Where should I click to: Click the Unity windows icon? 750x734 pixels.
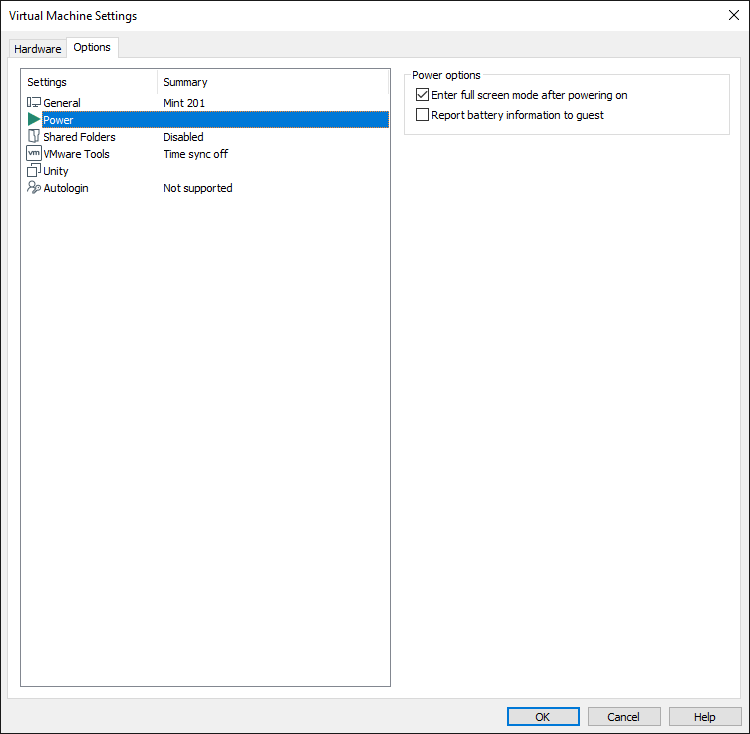[34, 170]
